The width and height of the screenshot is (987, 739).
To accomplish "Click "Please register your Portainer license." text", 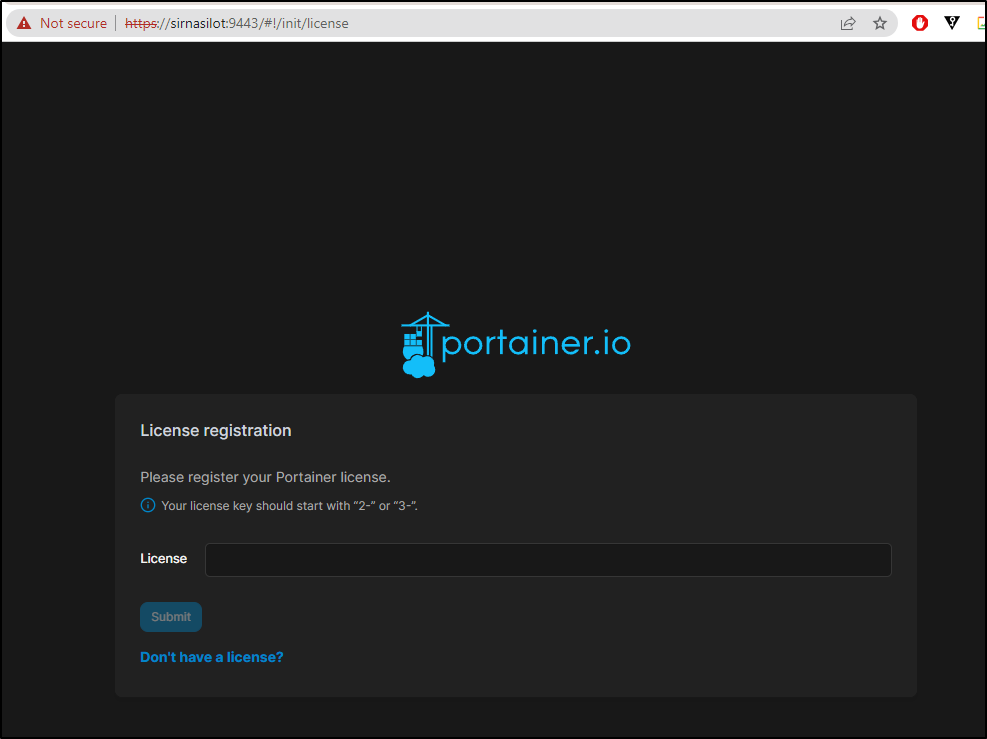I will [265, 477].
